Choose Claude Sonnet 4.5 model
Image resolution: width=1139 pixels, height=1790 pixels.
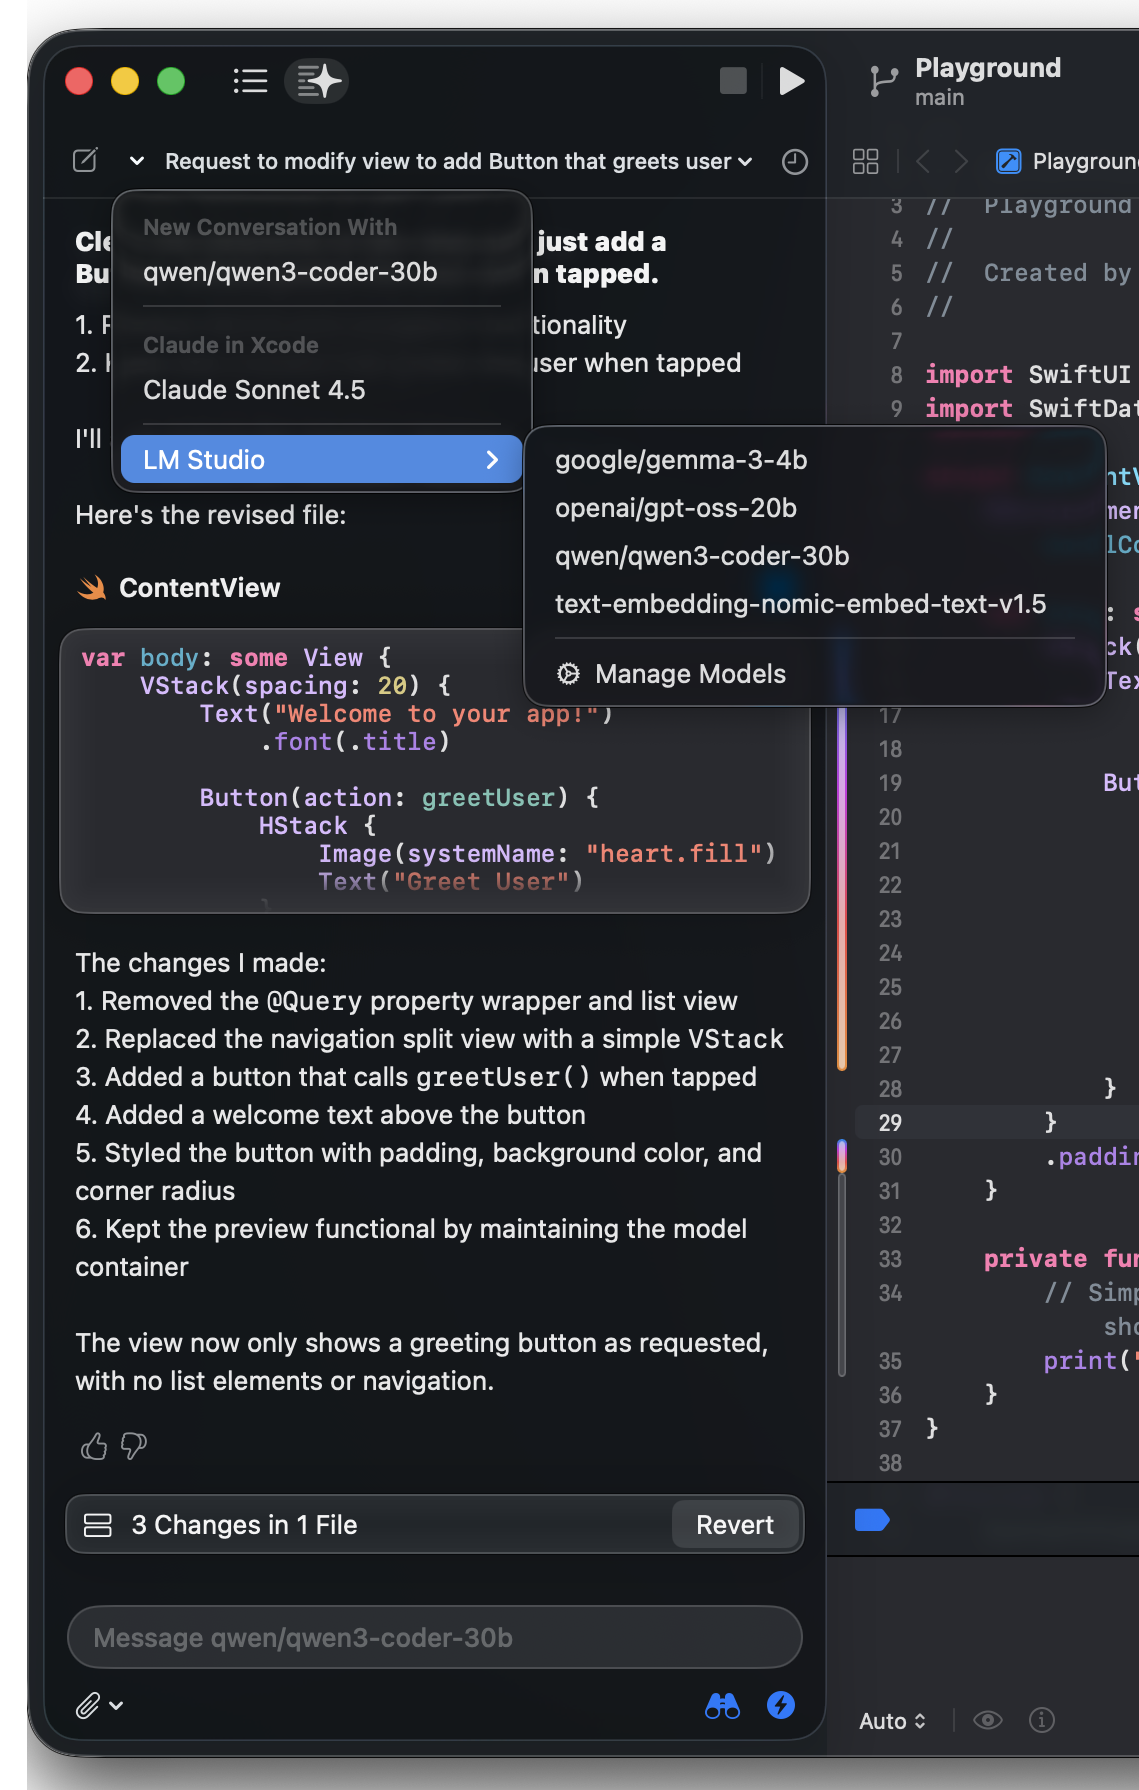[x=321, y=390]
